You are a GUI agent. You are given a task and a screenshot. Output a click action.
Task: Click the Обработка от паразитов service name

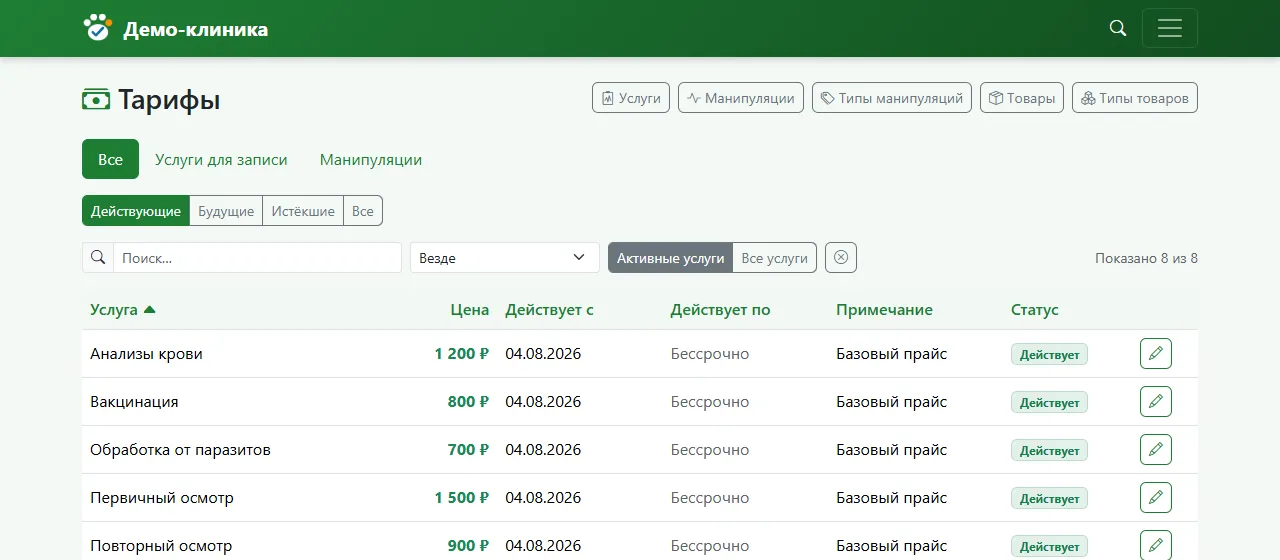pyautogui.click(x=180, y=450)
